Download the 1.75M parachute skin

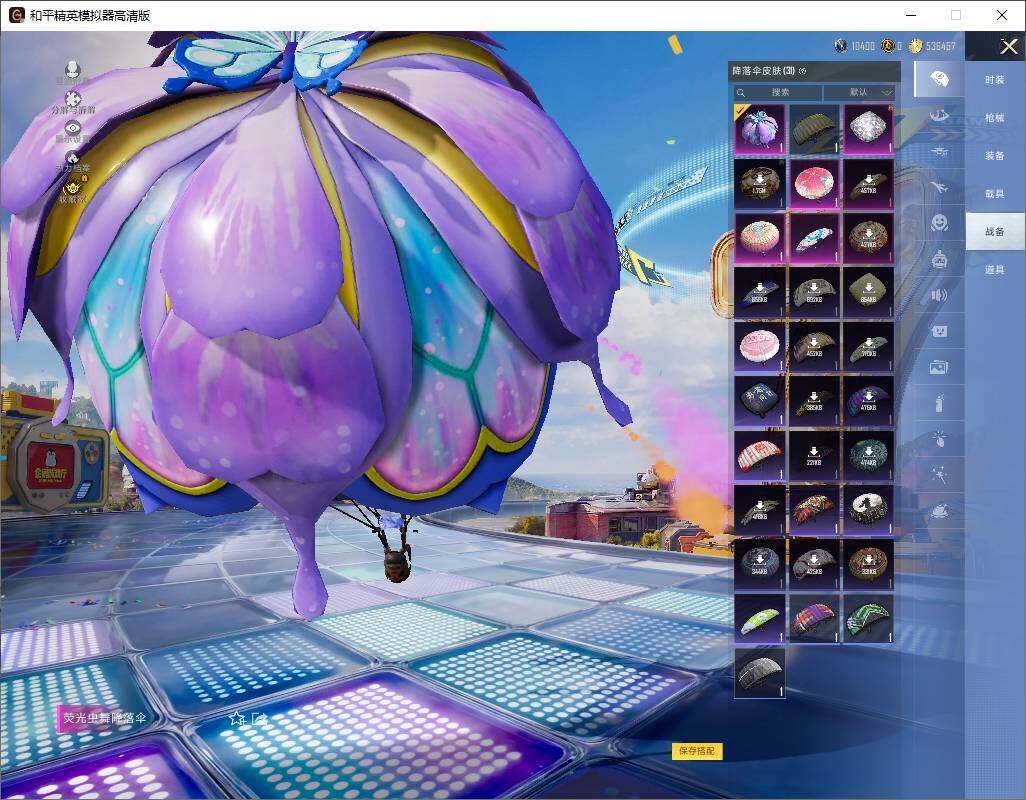click(x=759, y=185)
